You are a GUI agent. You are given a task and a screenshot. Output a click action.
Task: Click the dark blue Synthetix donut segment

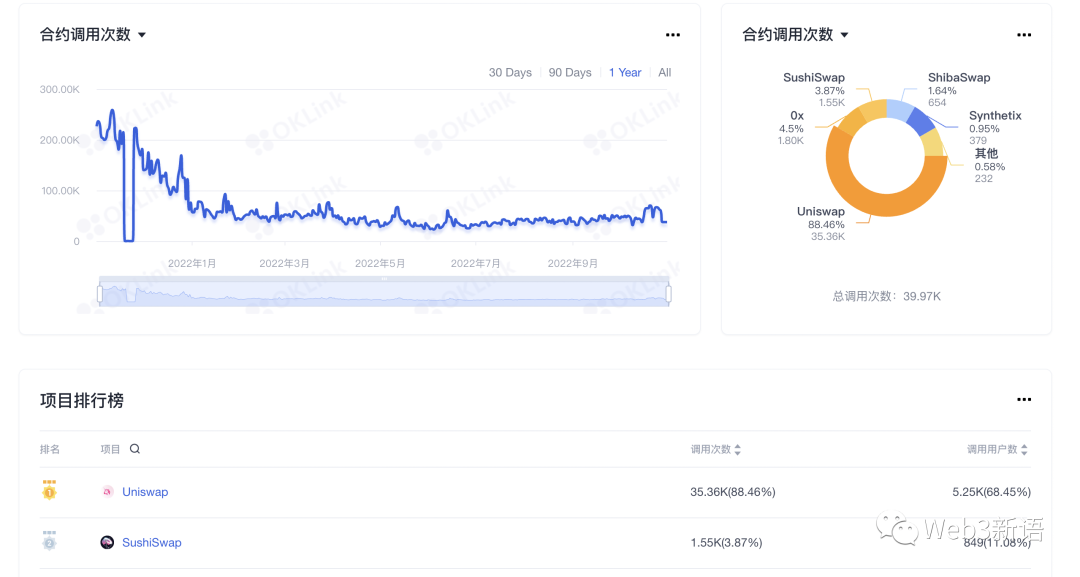[920, 120]
